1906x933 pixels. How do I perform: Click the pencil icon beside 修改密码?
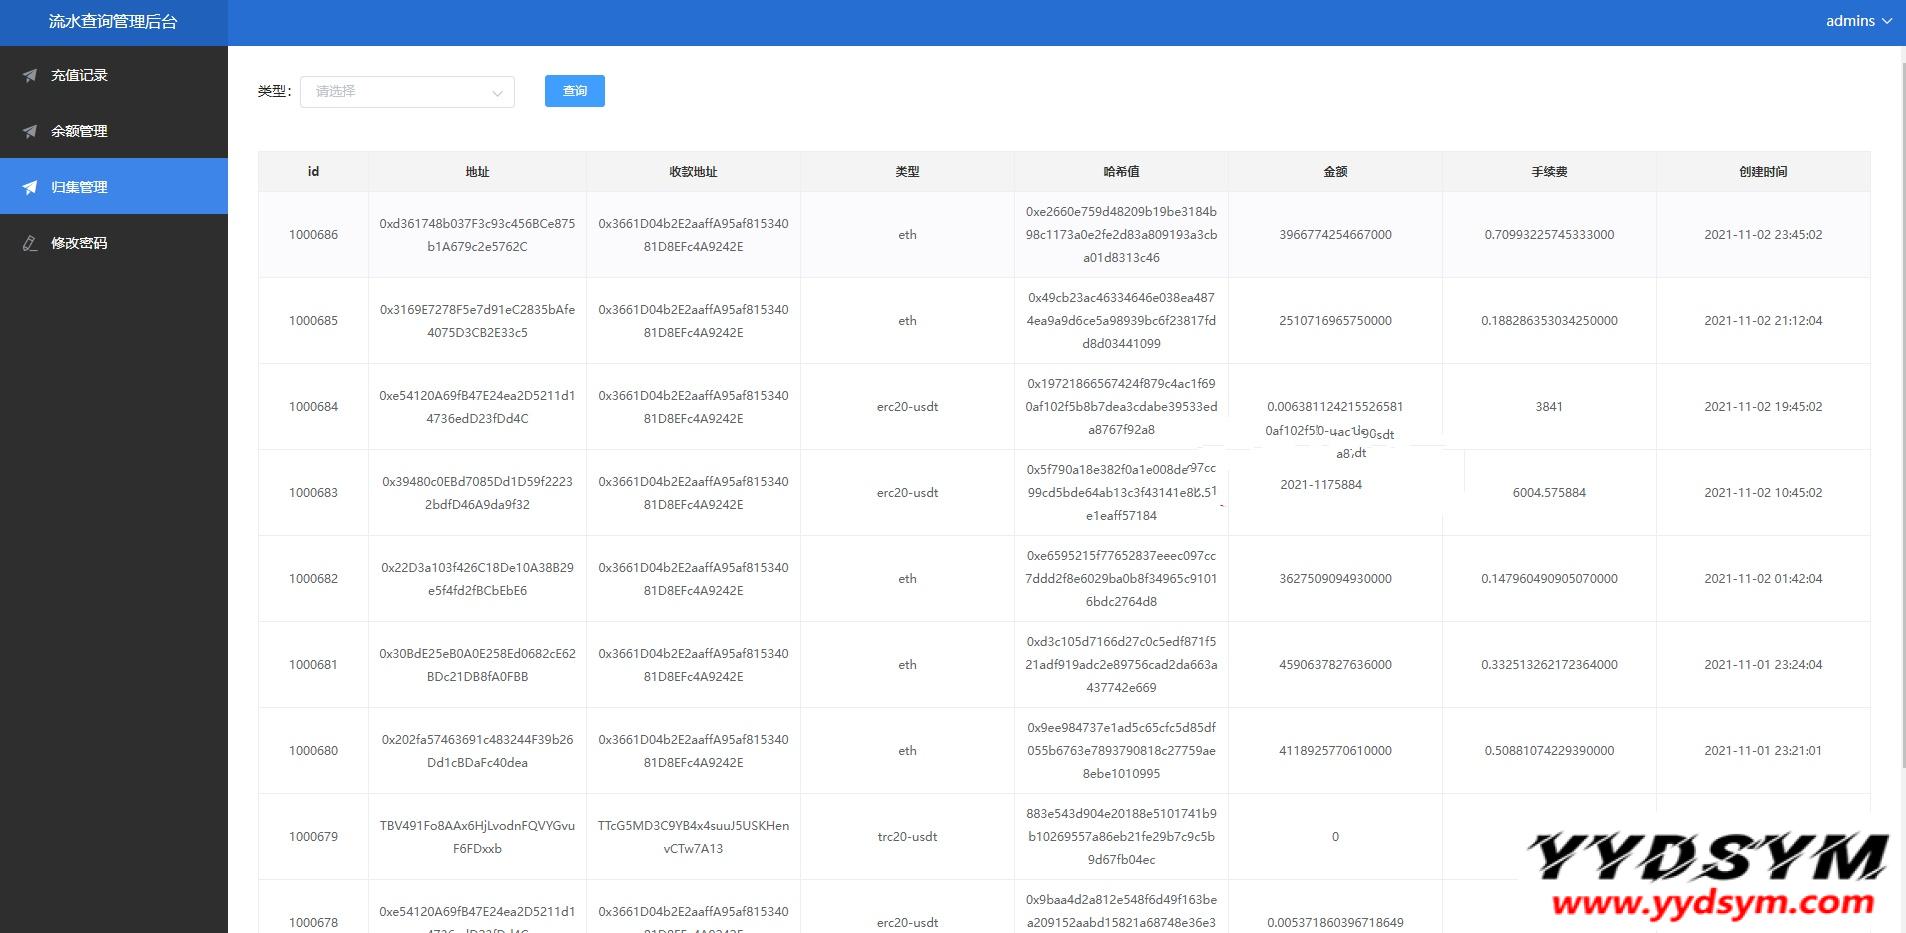click(x=30, y=243)
